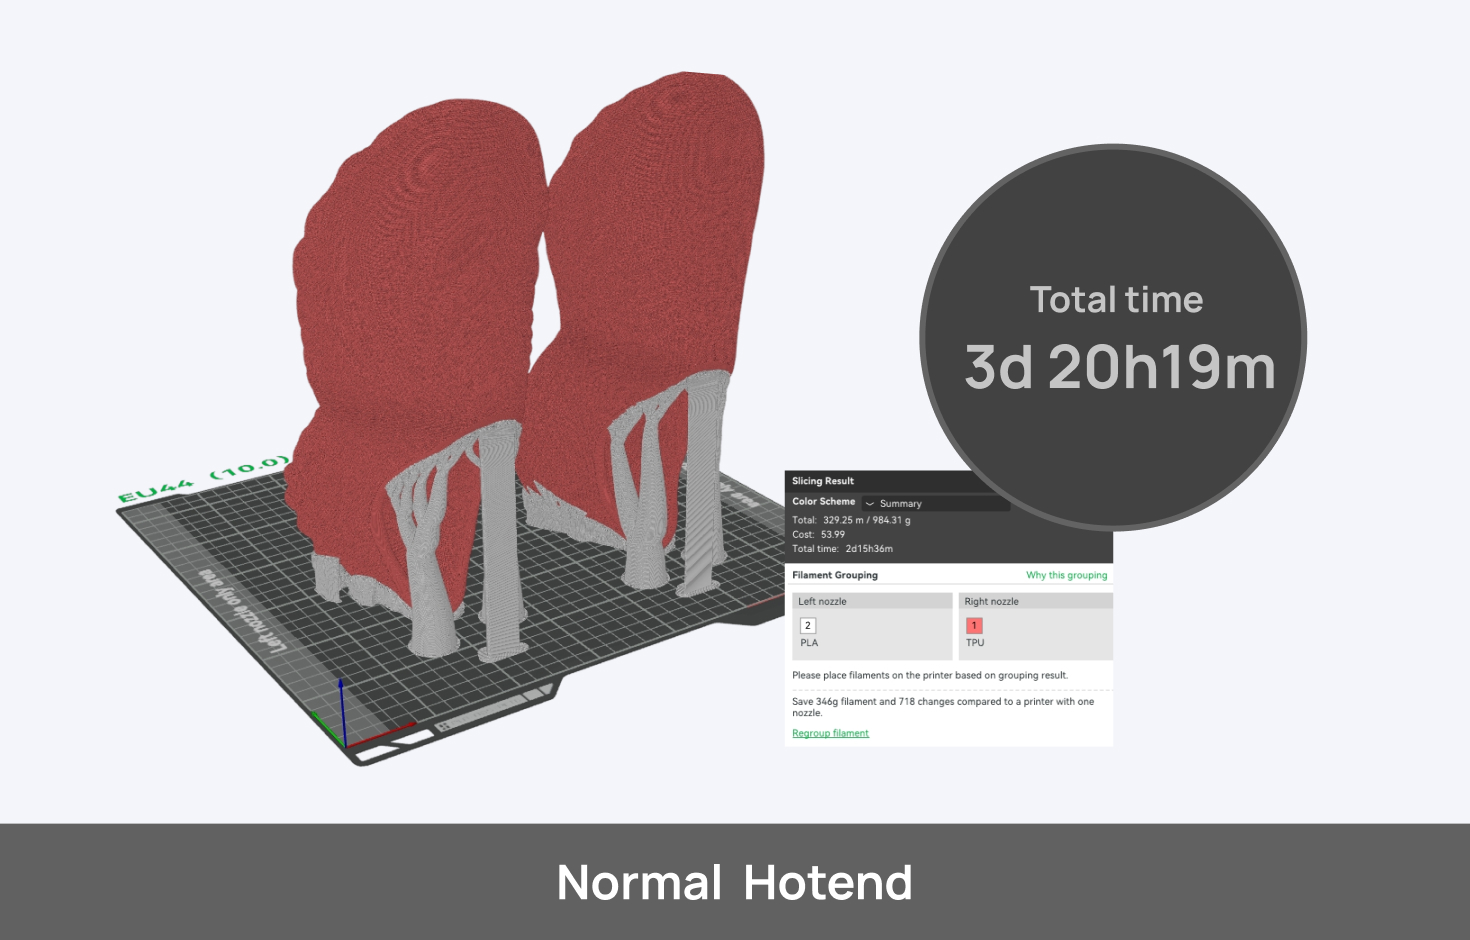The width and height of the screenshot is (1470, 940).
Task: Click the Slicing Result panel title
Action: 823,481
